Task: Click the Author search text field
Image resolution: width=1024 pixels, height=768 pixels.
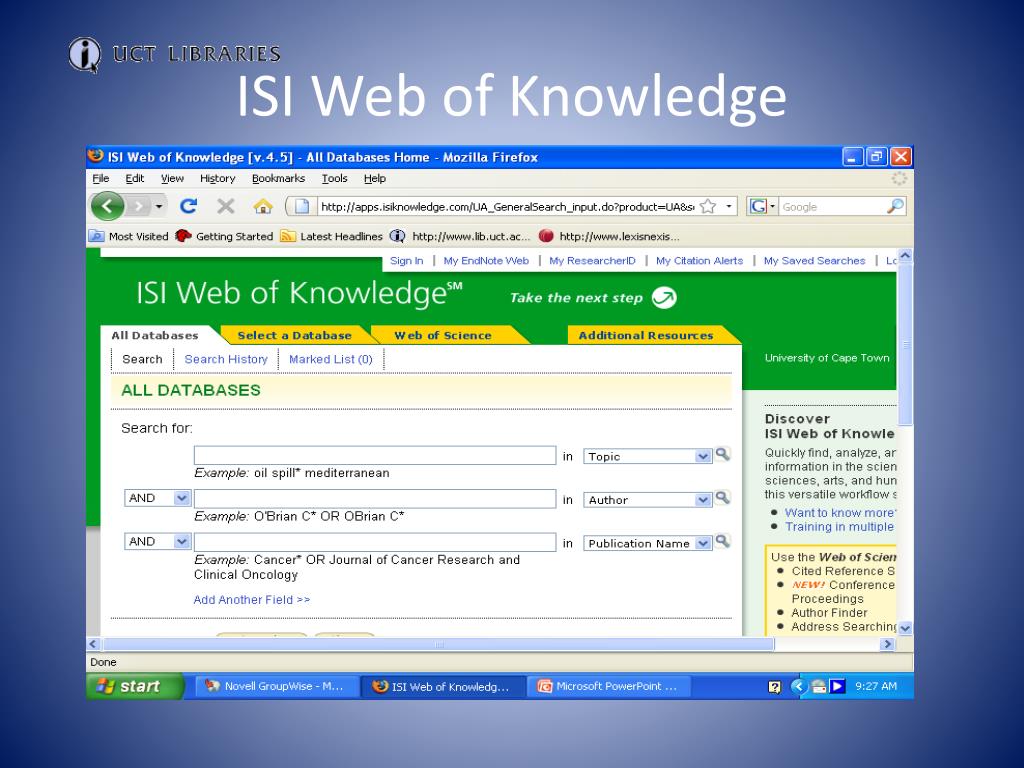Action: (x=375, y=499)
